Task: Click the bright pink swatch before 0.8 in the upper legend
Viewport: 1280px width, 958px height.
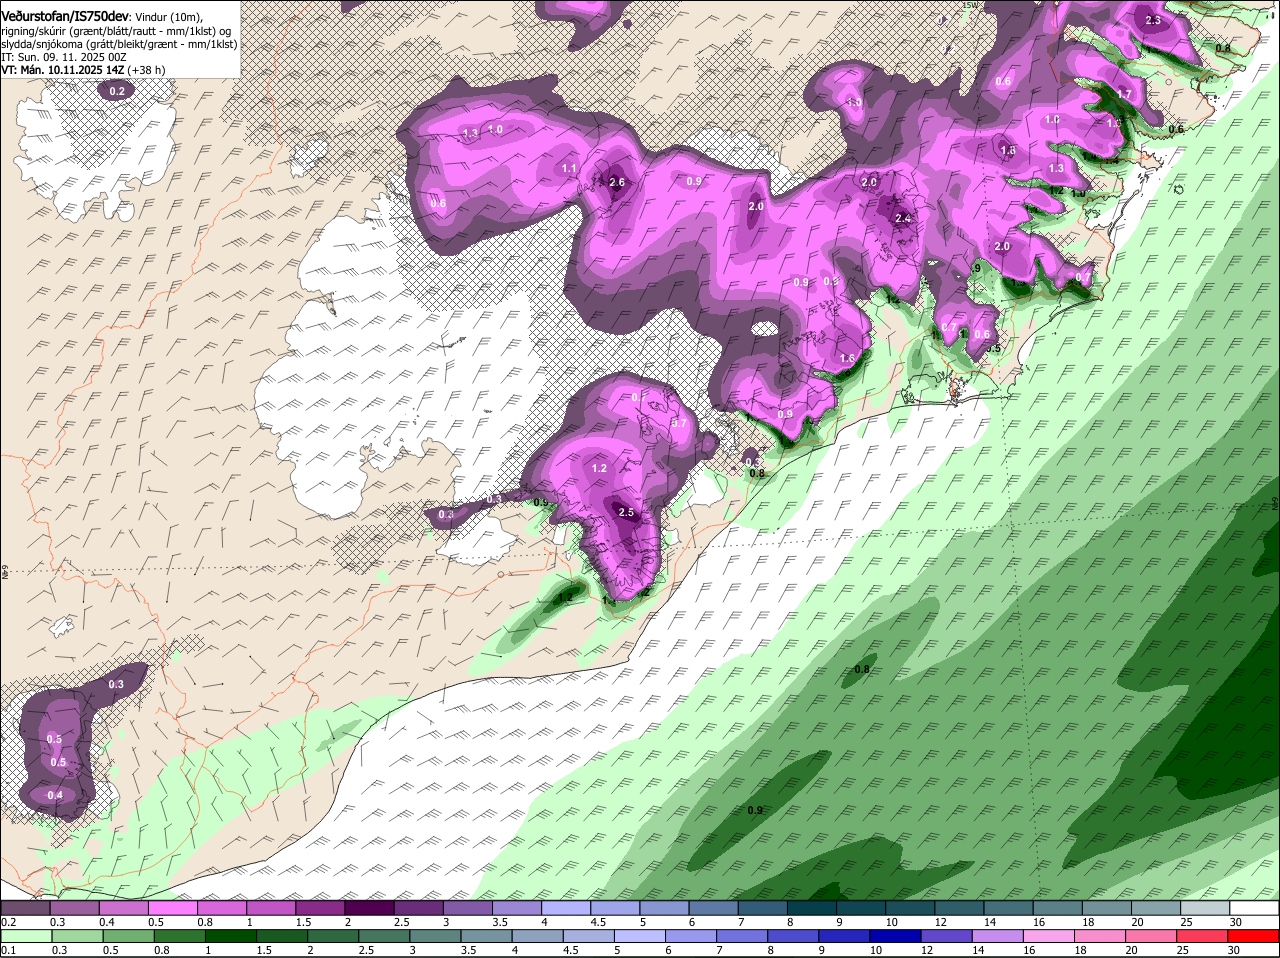Action: 172,908
